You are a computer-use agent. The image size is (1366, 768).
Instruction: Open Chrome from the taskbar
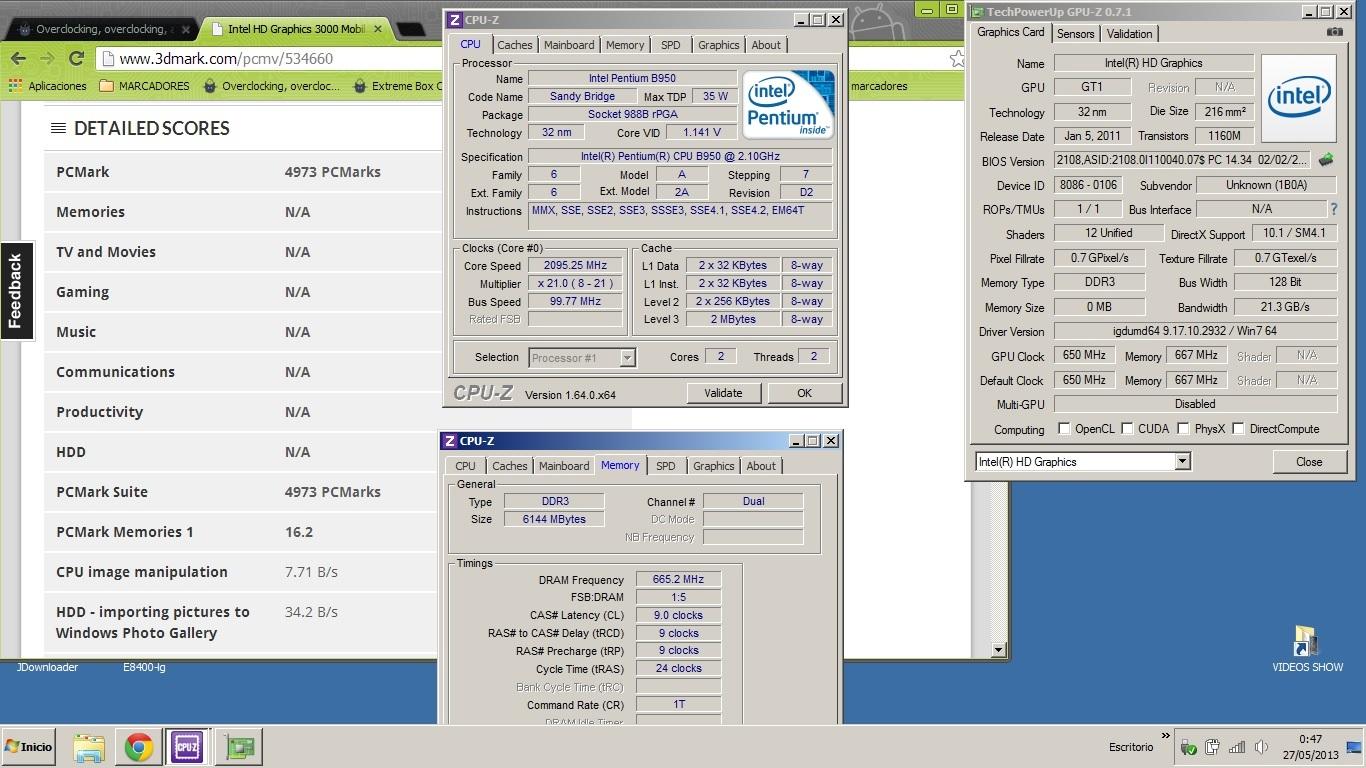138,747
